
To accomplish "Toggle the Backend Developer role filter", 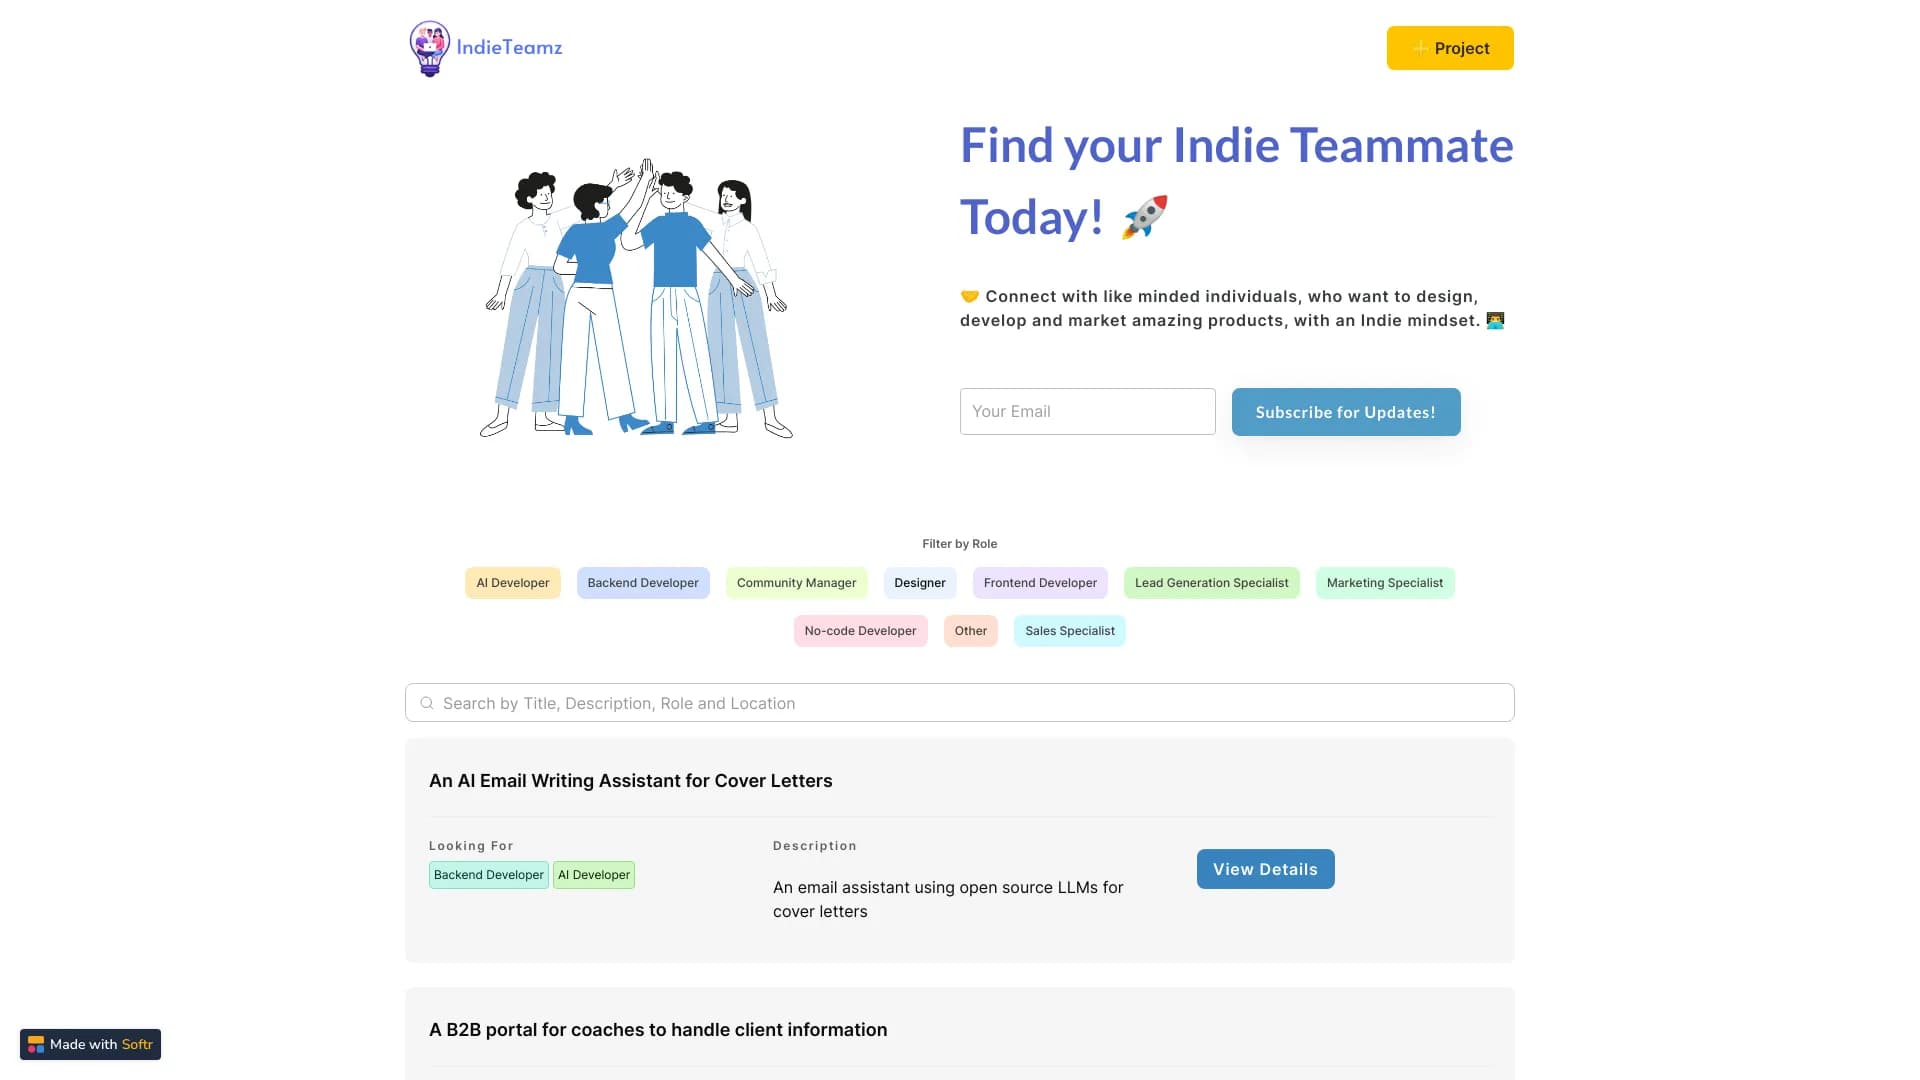I will 643,582.
